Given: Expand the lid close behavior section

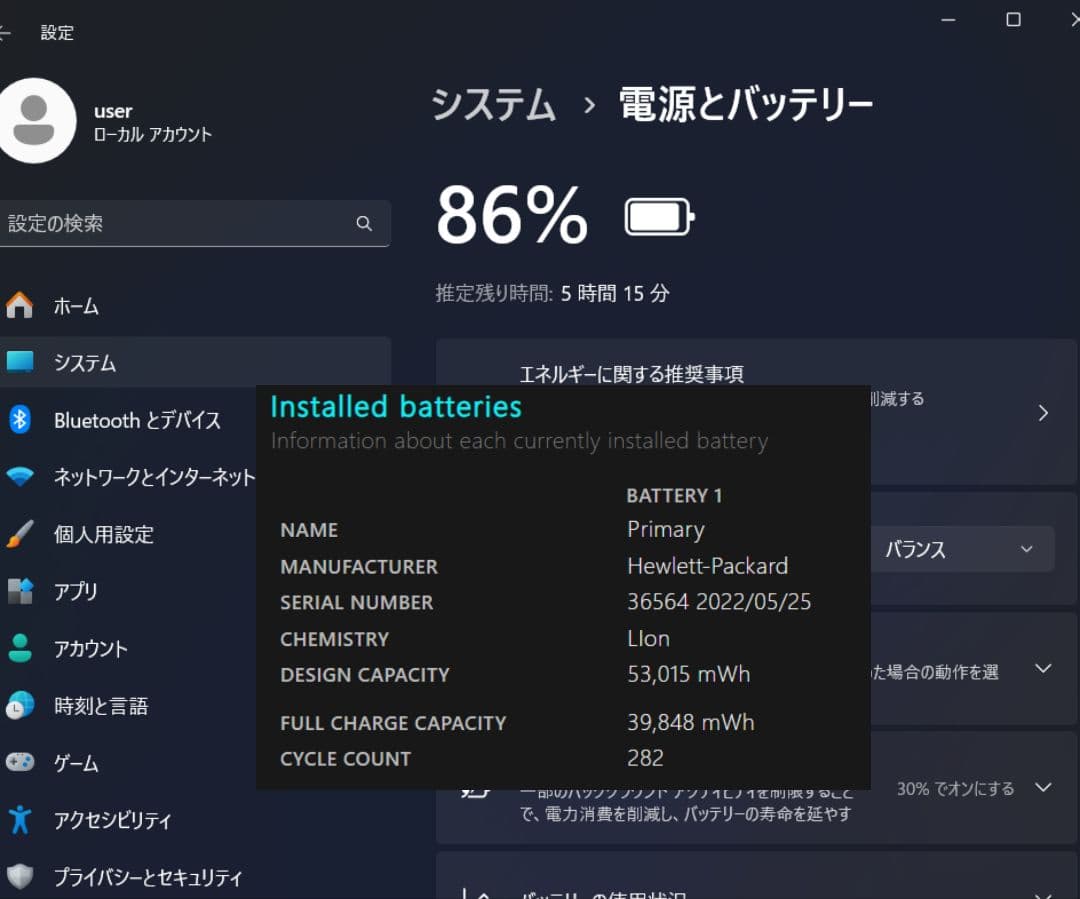Looking at the screenshot, I should tap(1043, 668).
